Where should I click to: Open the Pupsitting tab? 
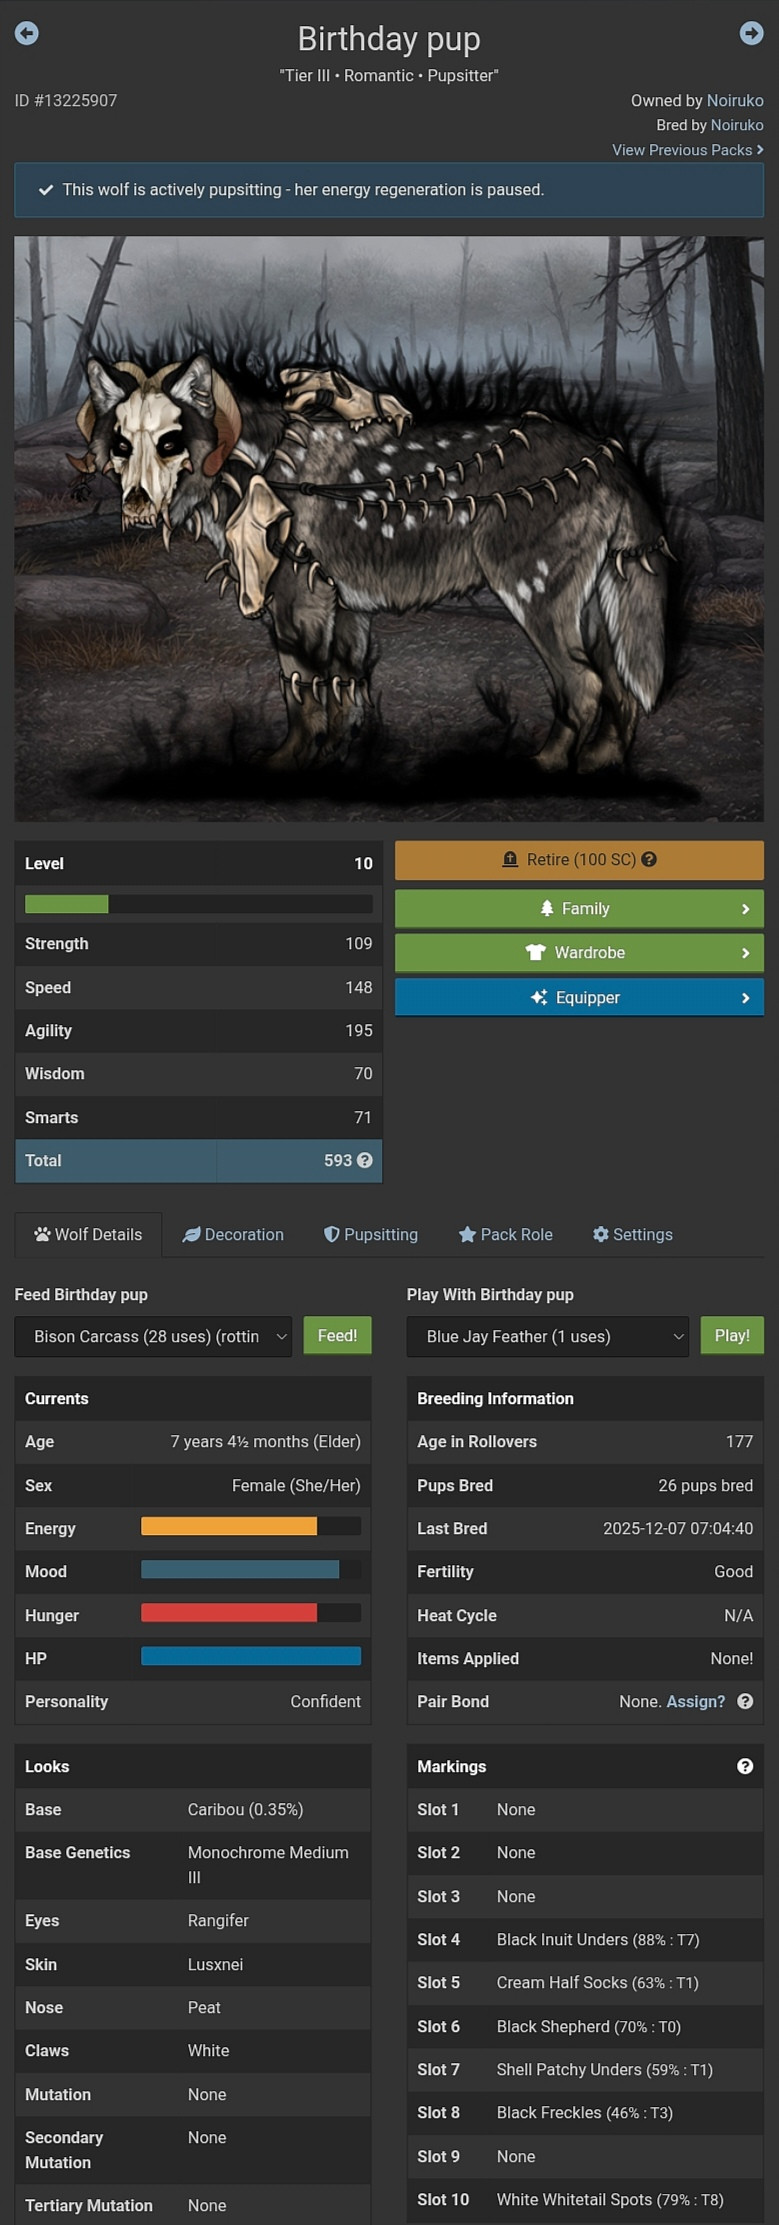pyautogui.click(x=371, y=1234)
